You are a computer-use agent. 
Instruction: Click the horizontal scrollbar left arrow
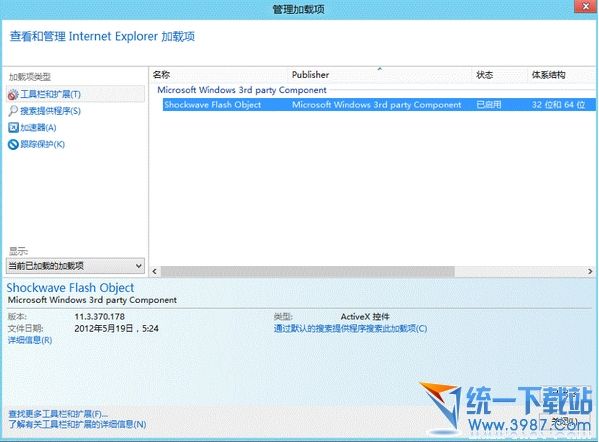155,271
